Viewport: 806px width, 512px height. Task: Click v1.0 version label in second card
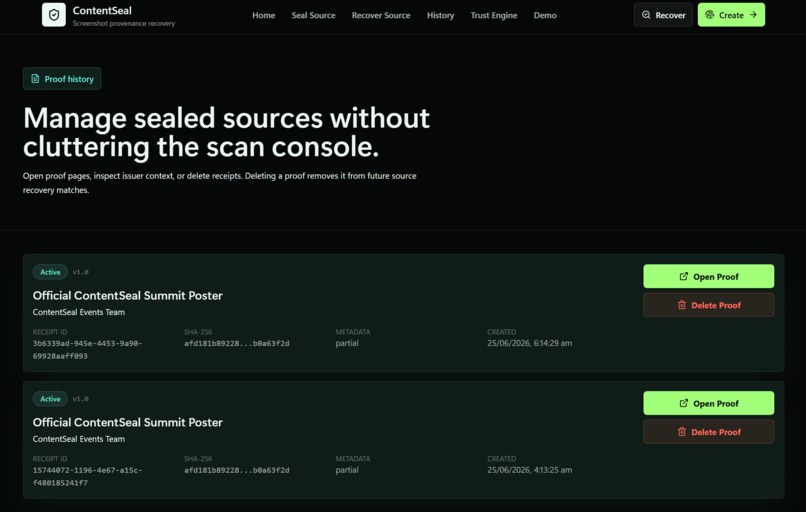point(80,399)
